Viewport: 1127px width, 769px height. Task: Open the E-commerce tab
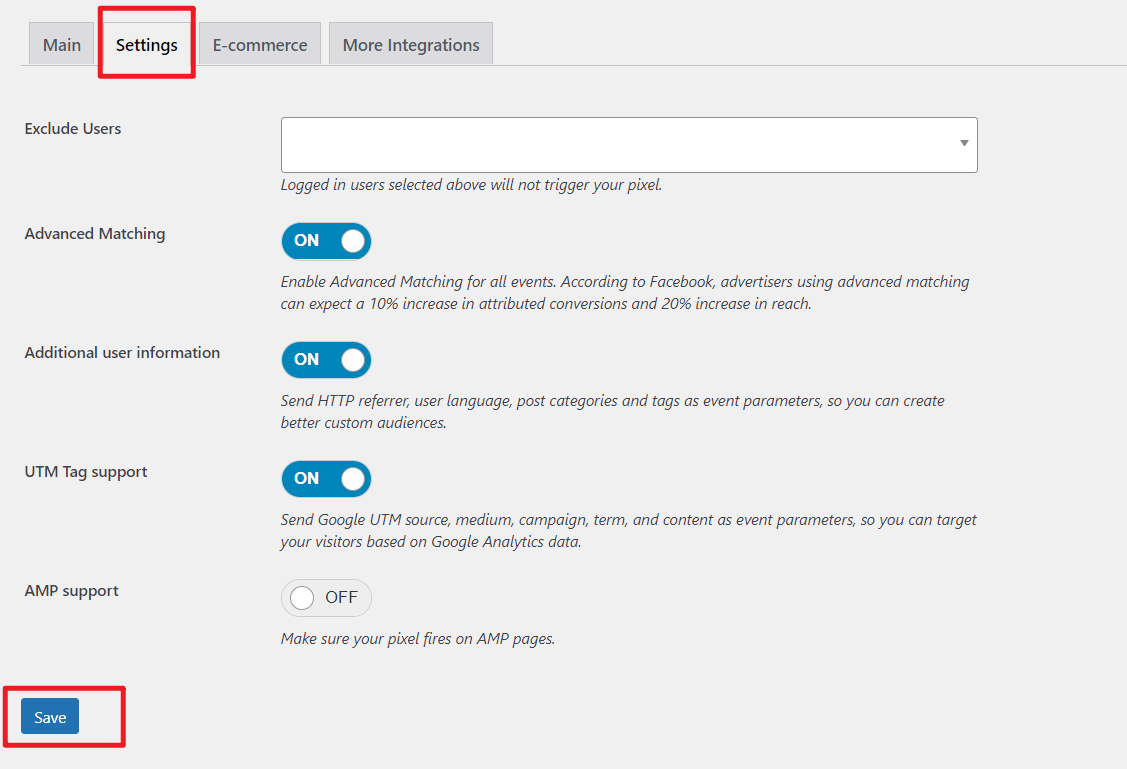(260, 45)
